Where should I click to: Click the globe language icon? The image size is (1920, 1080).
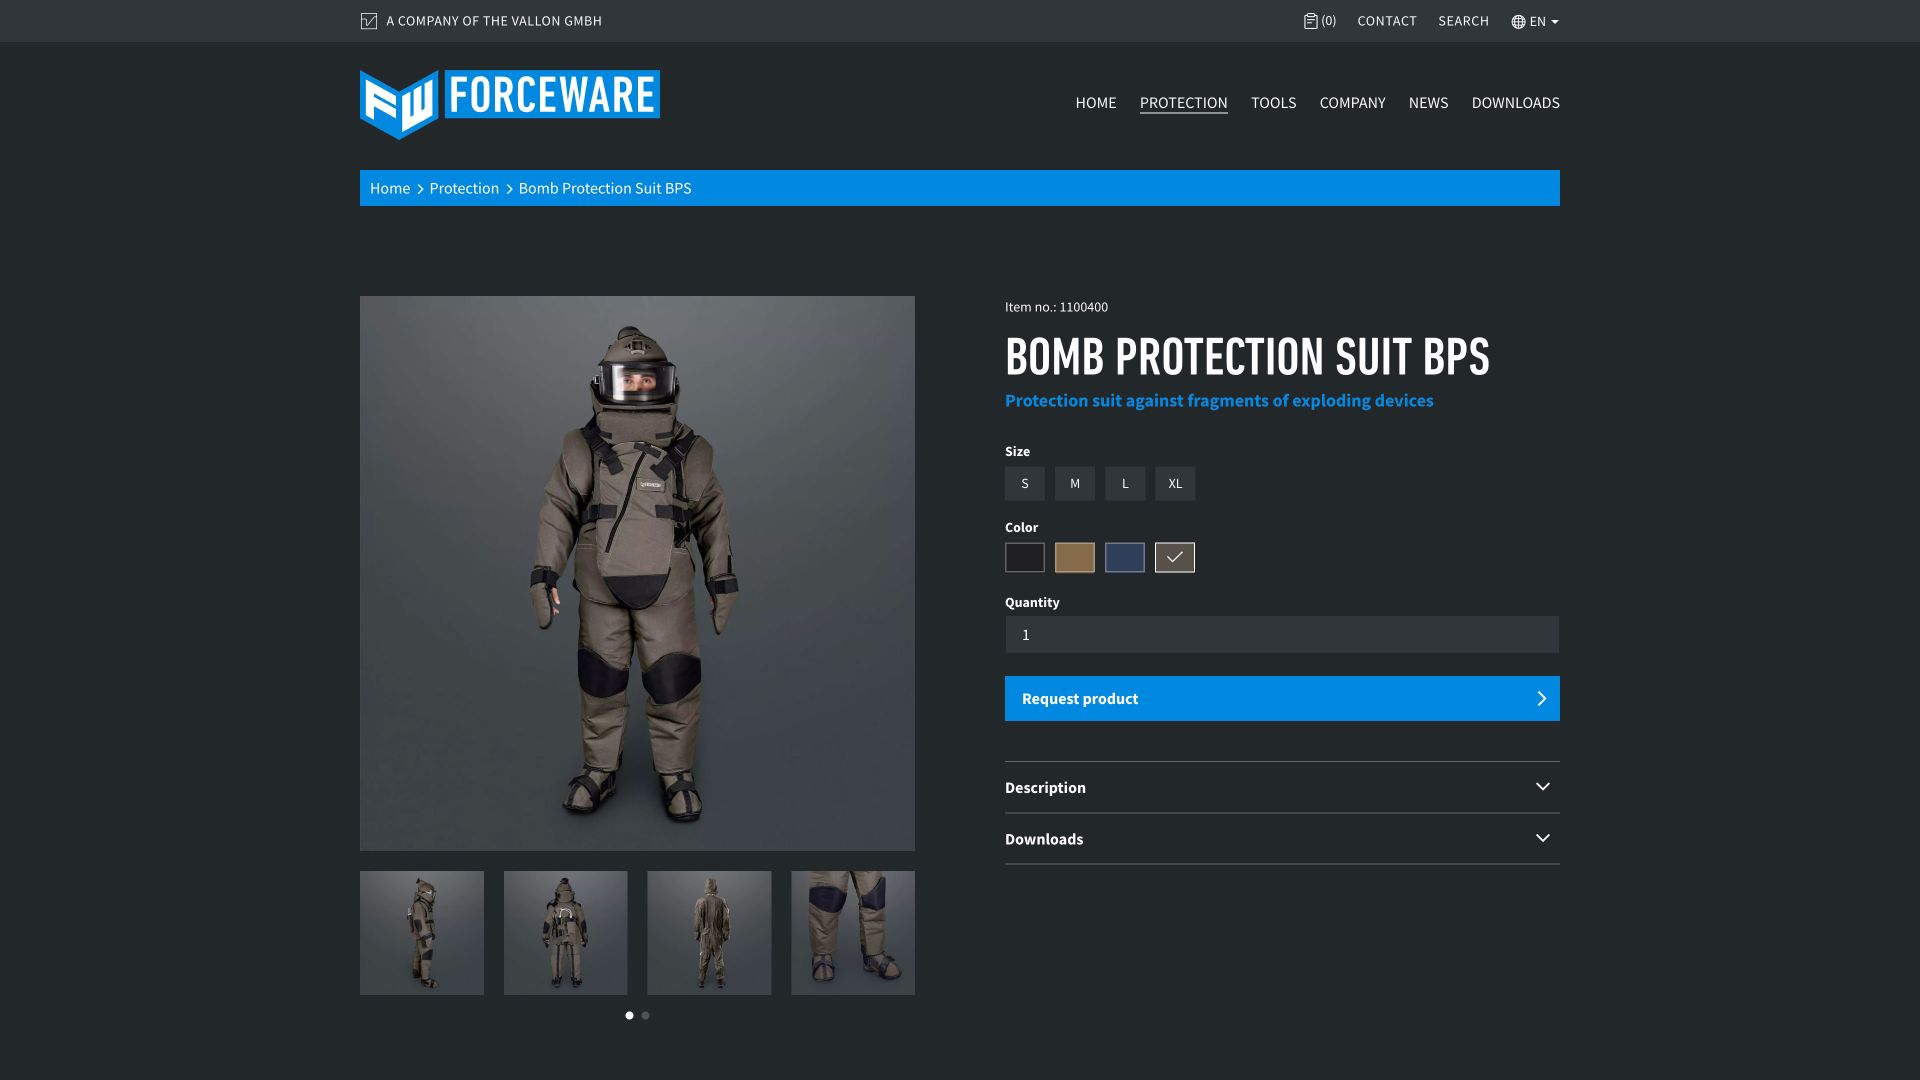click(x=1518, y=22)
